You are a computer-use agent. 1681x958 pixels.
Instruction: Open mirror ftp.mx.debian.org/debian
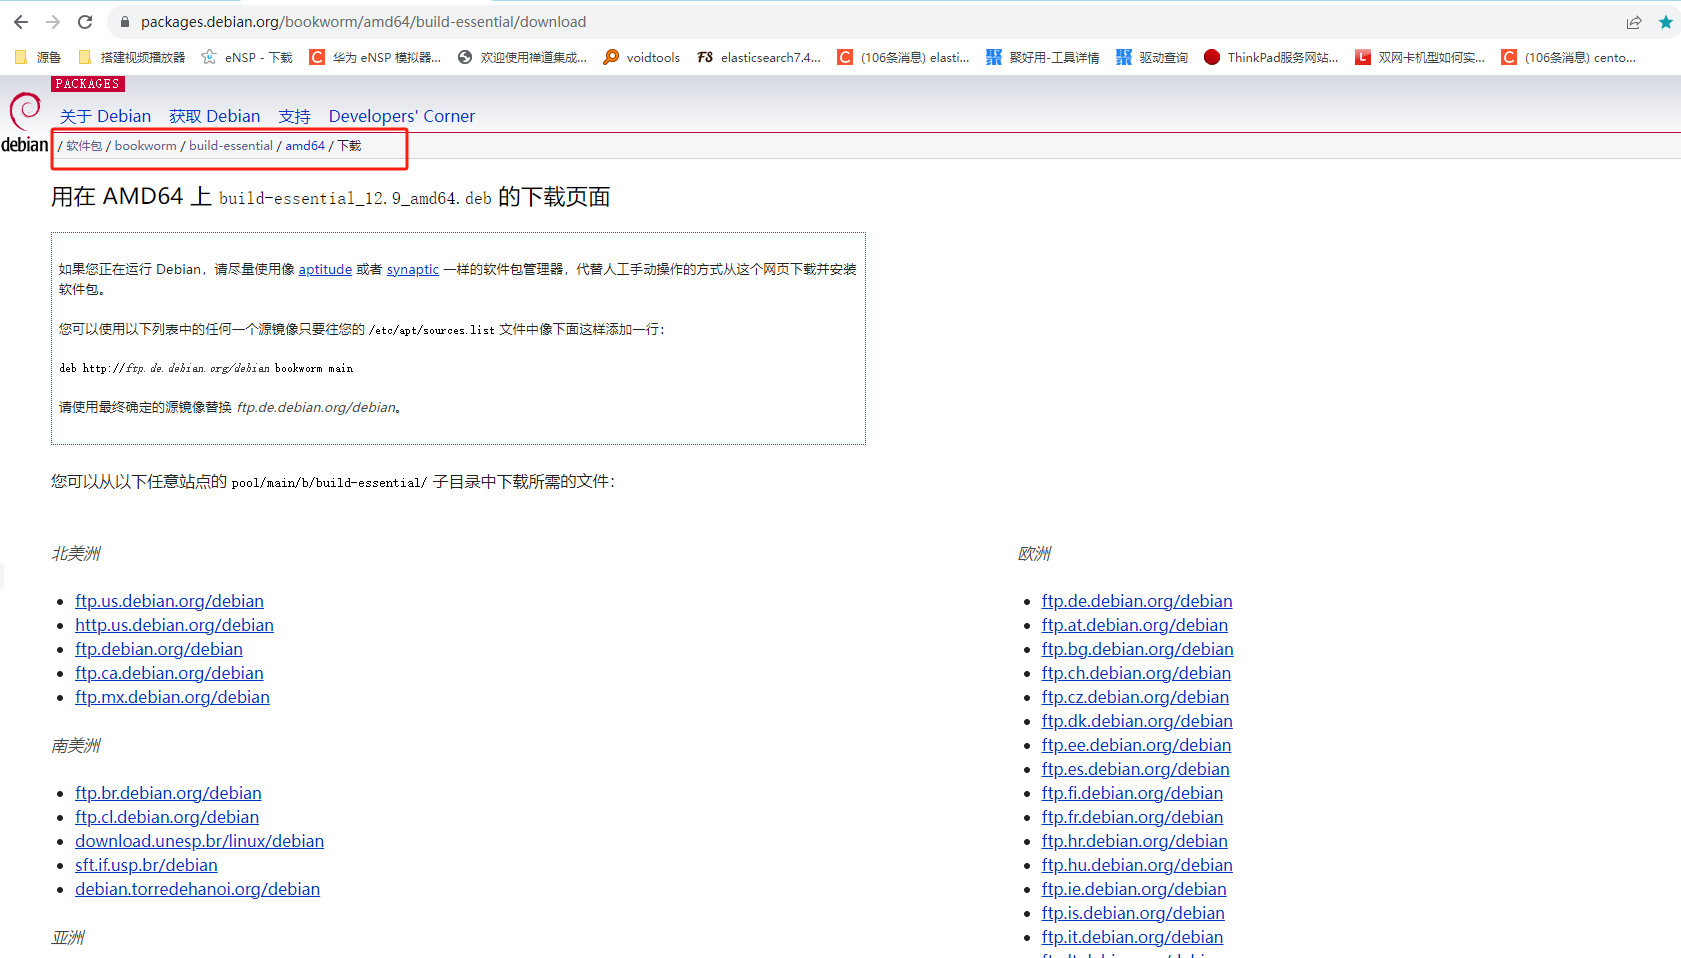[172, 697]
